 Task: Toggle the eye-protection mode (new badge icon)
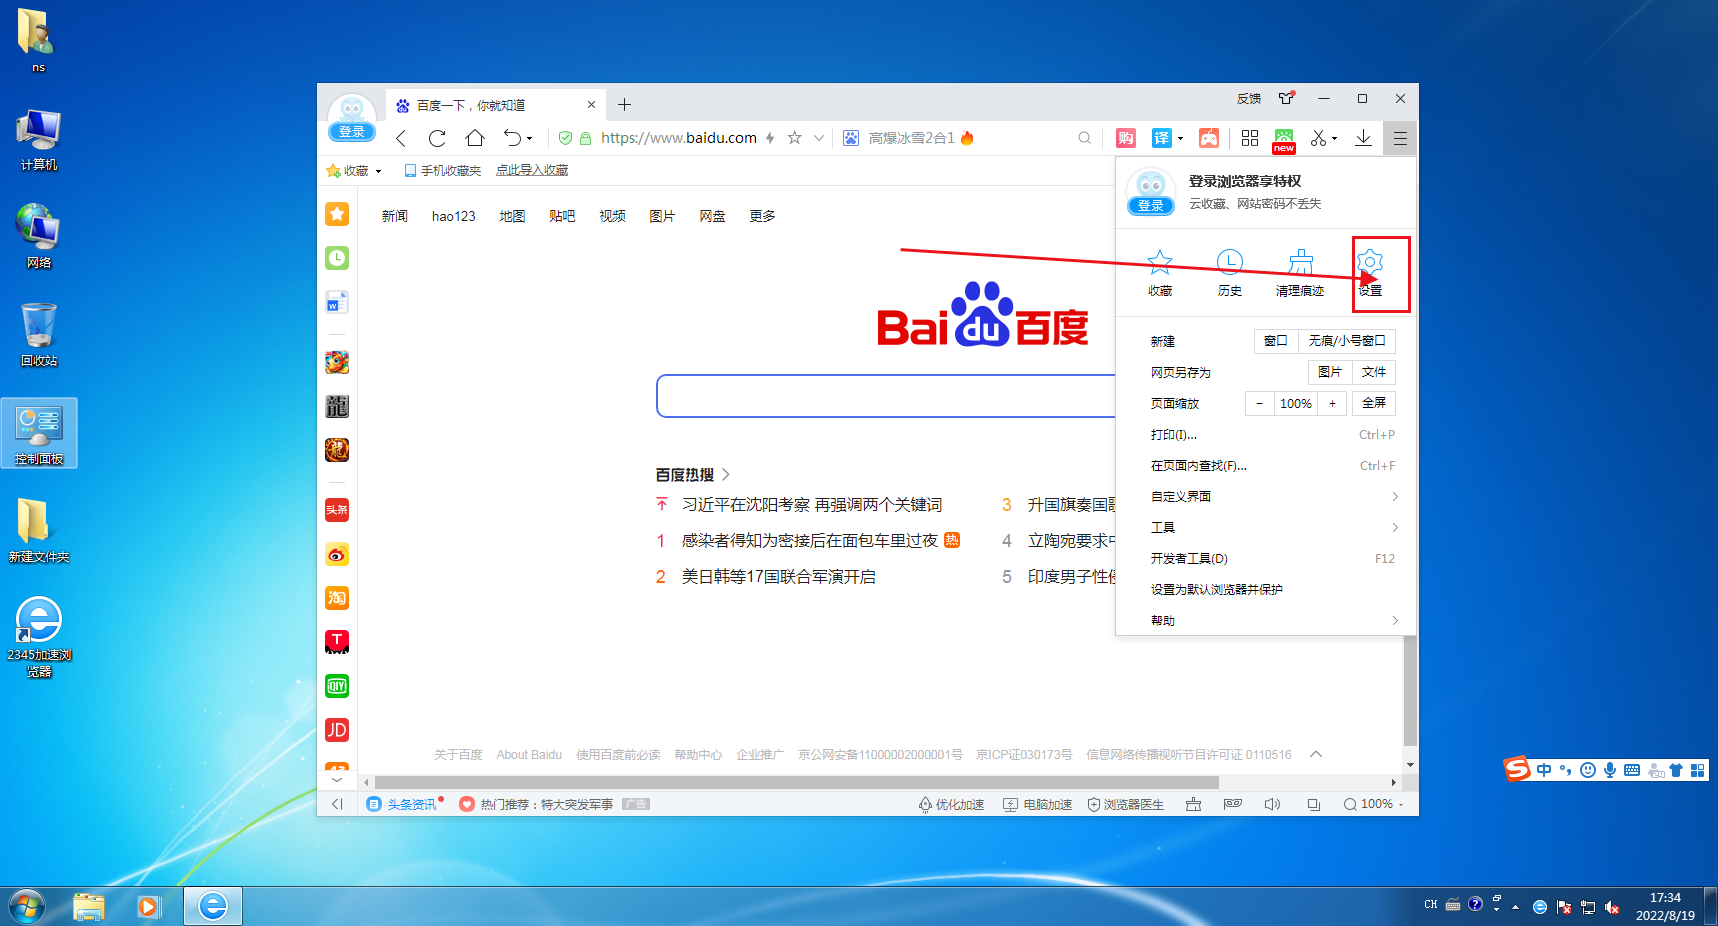coord(1283,138)
